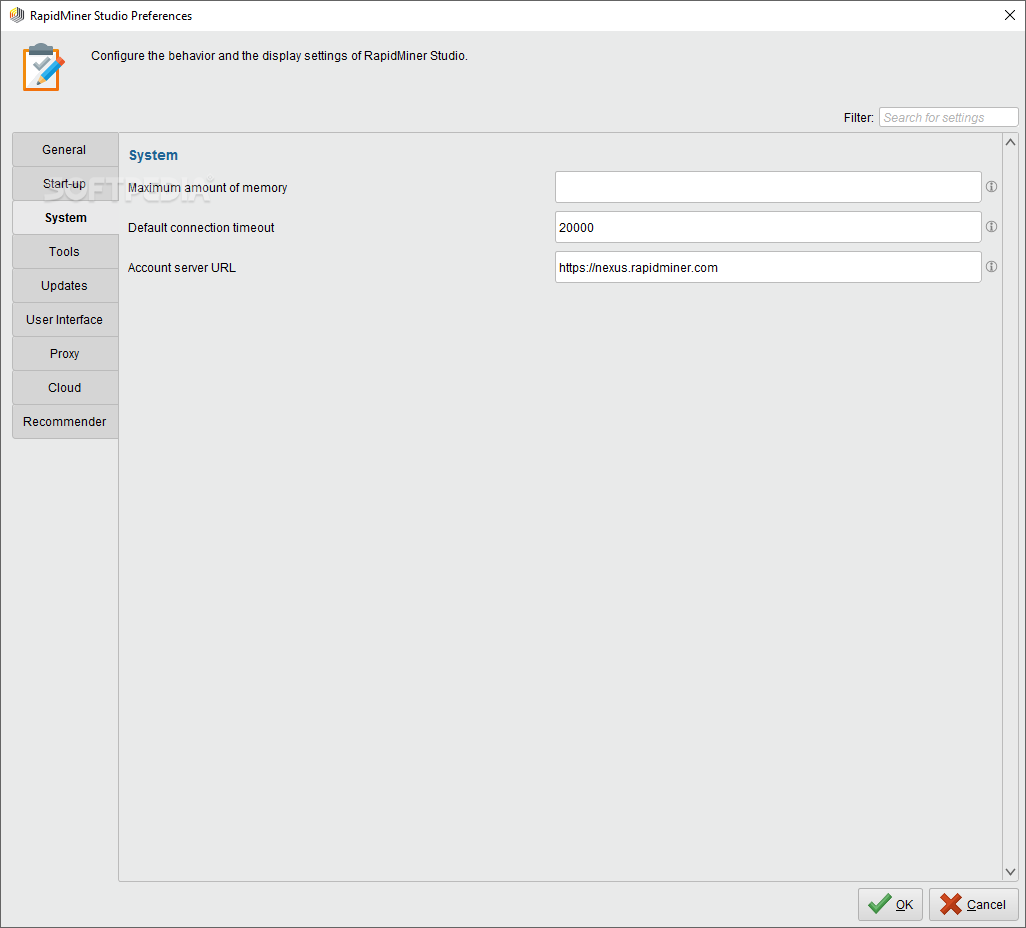
Task: Select the System tab
Action: (65, 218)
